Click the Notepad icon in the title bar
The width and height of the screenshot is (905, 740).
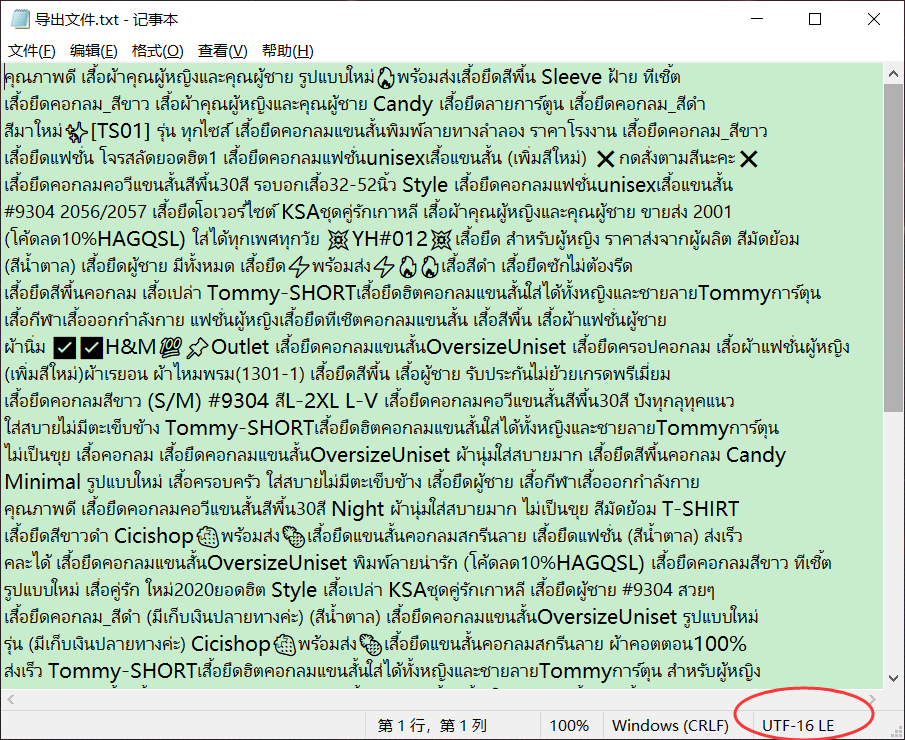tap(19, 19)
